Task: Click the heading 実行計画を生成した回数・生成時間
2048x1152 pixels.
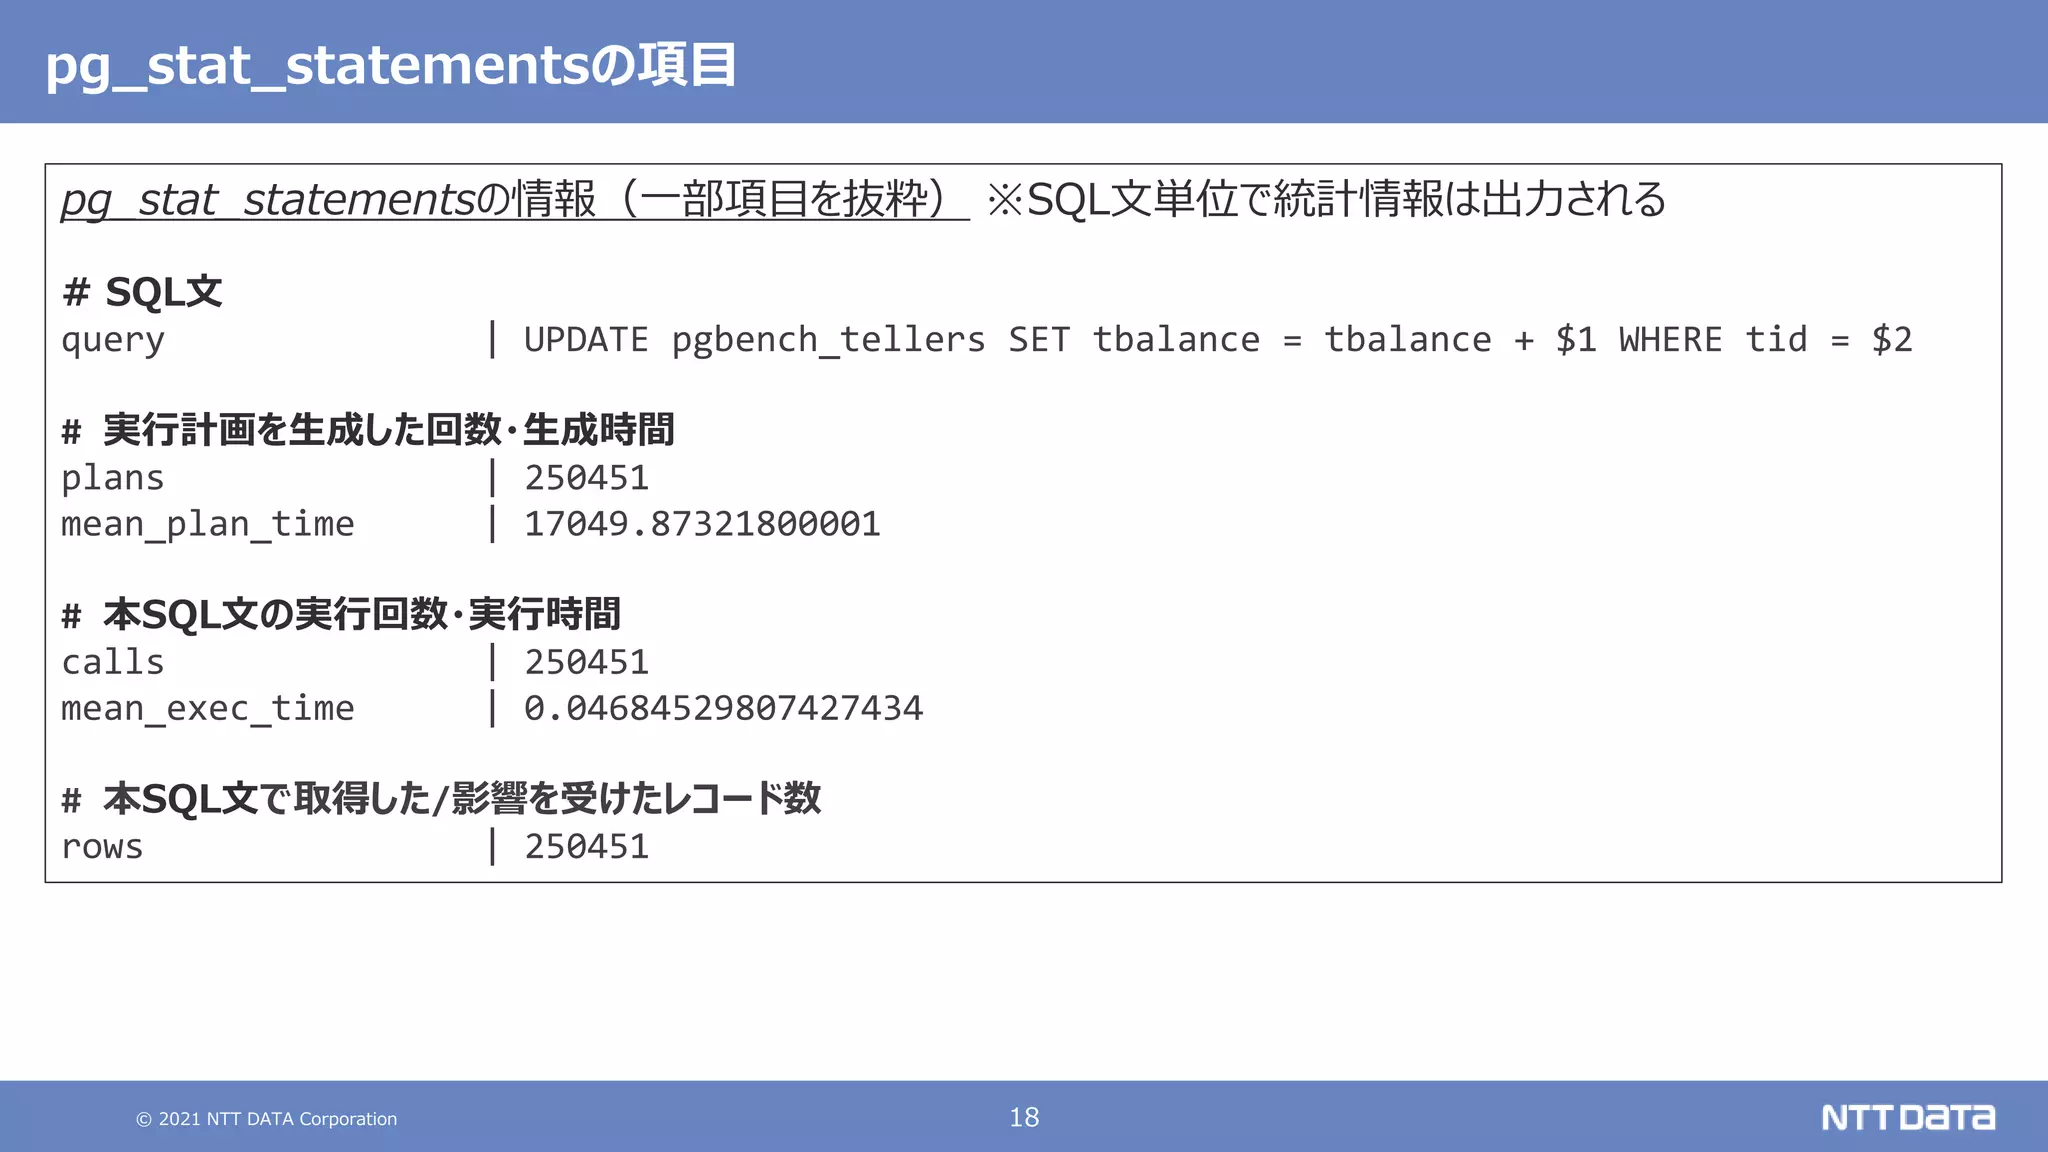Action: pyautogui.click(x=368, y=430)
